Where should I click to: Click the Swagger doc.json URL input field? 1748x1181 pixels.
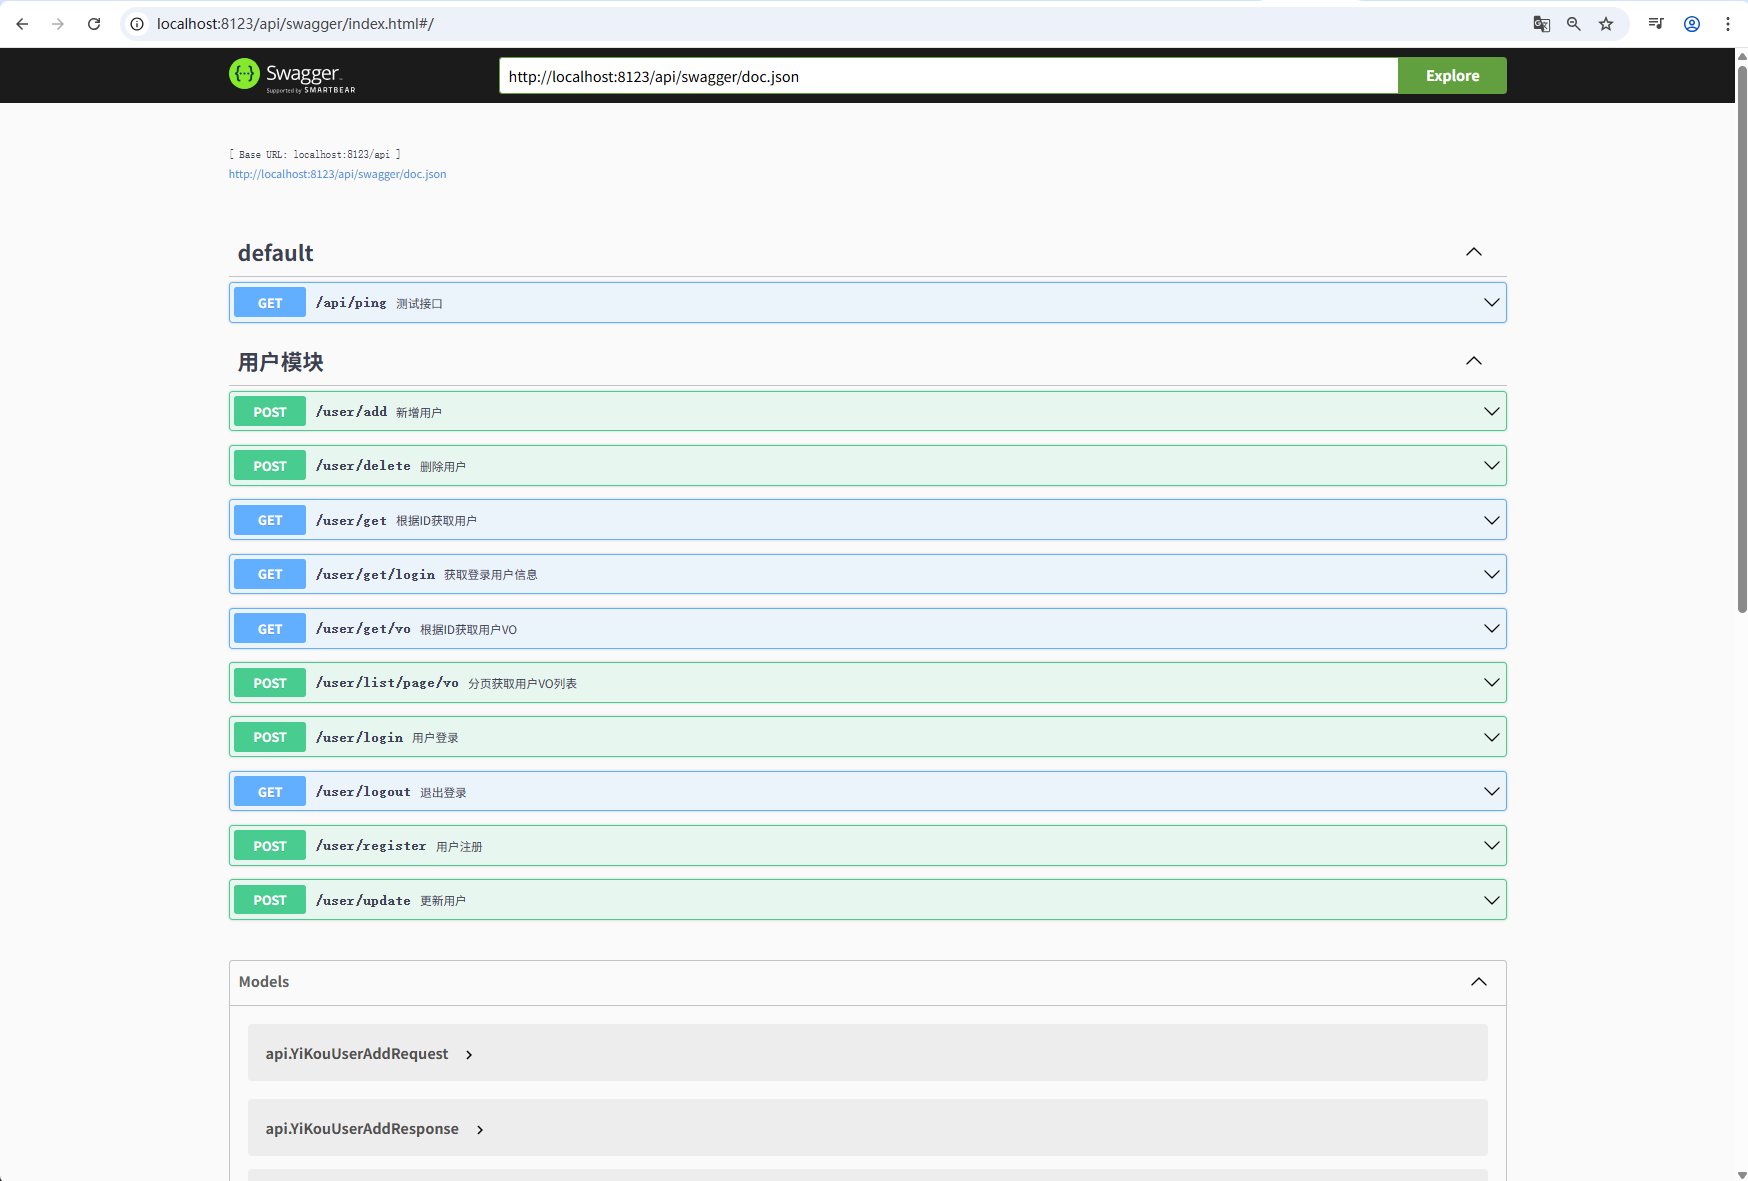(948, 76)
